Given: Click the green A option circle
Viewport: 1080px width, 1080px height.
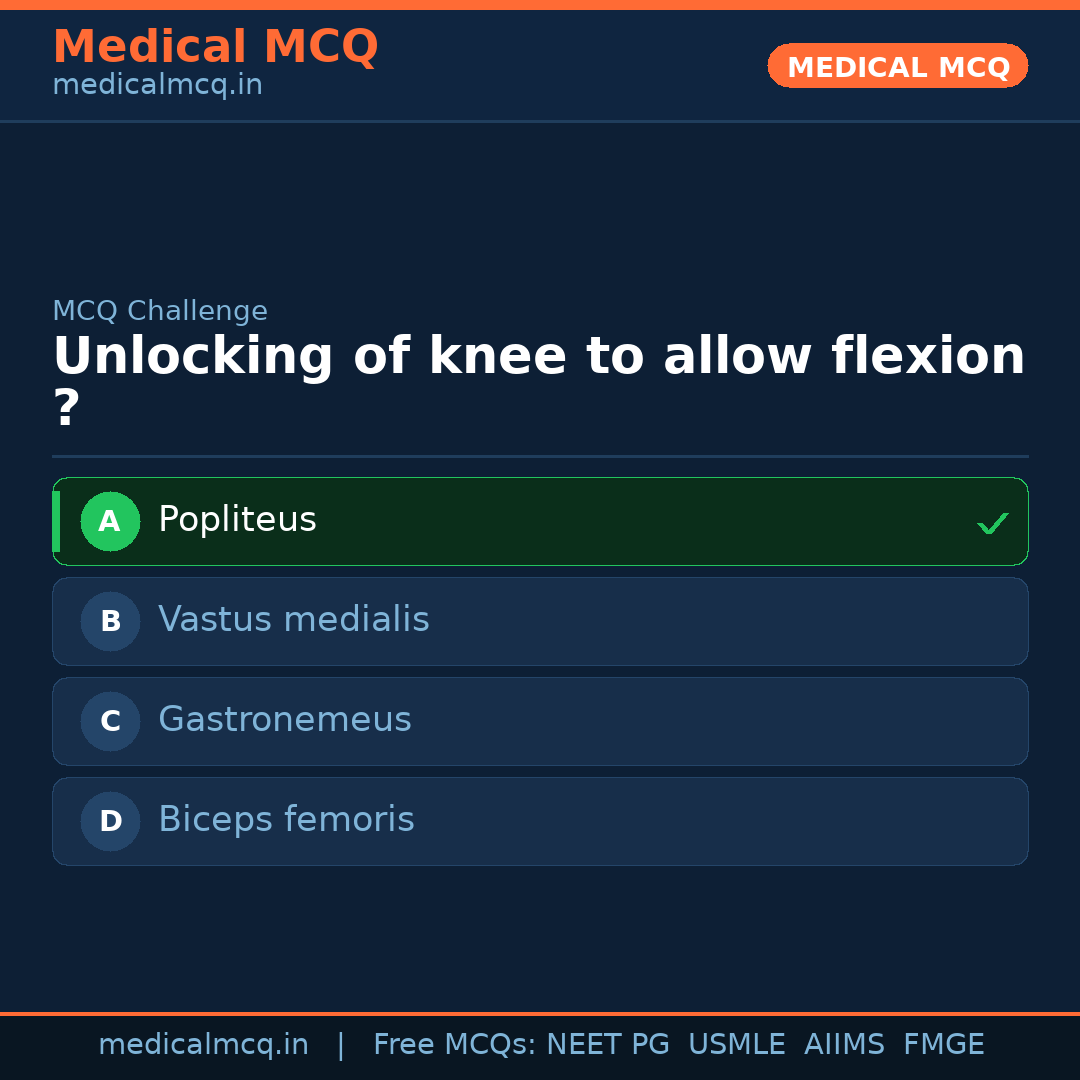Looking at the screenshot, I should pyautogui.click(x=110, y=521).
